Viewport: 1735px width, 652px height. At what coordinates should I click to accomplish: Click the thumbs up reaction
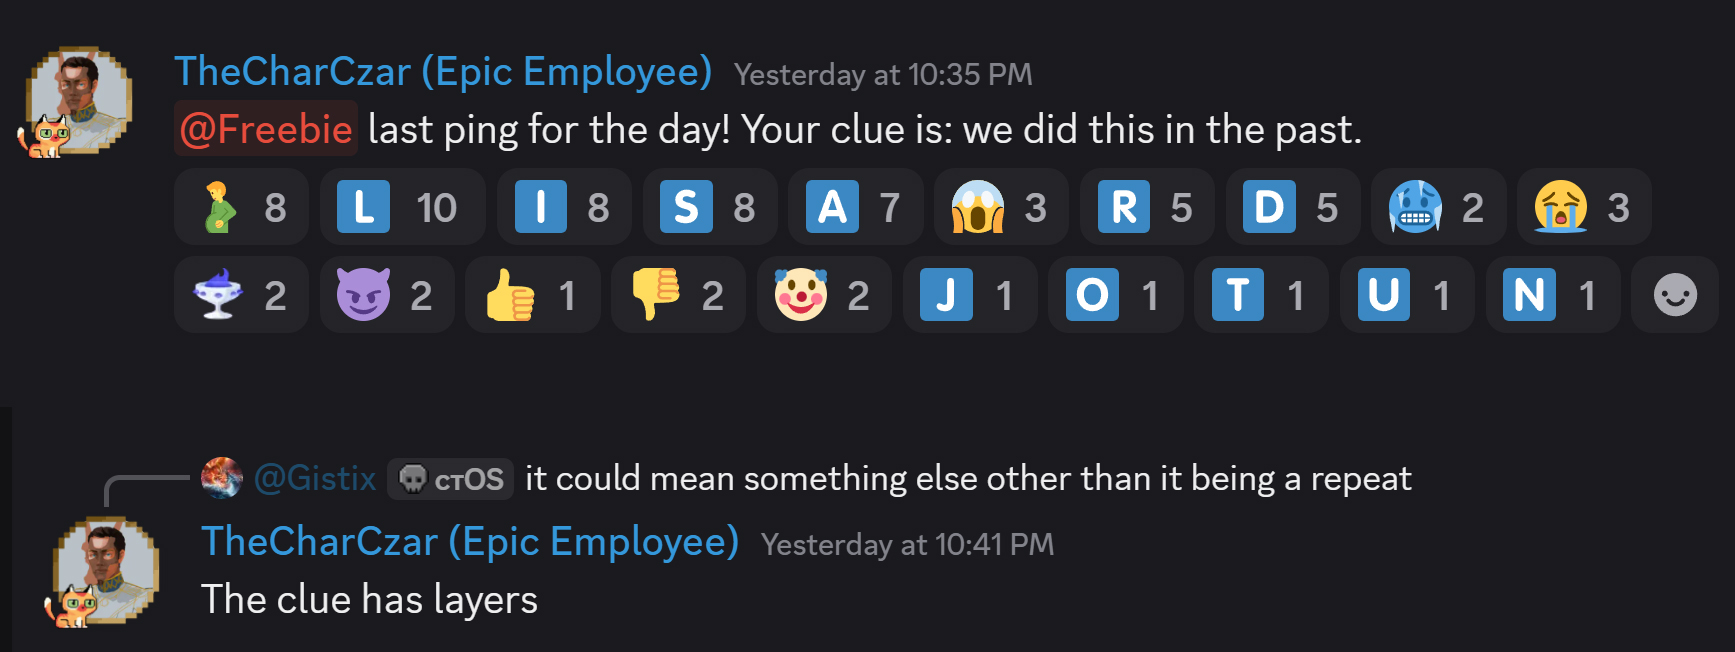tap(532, 295)
